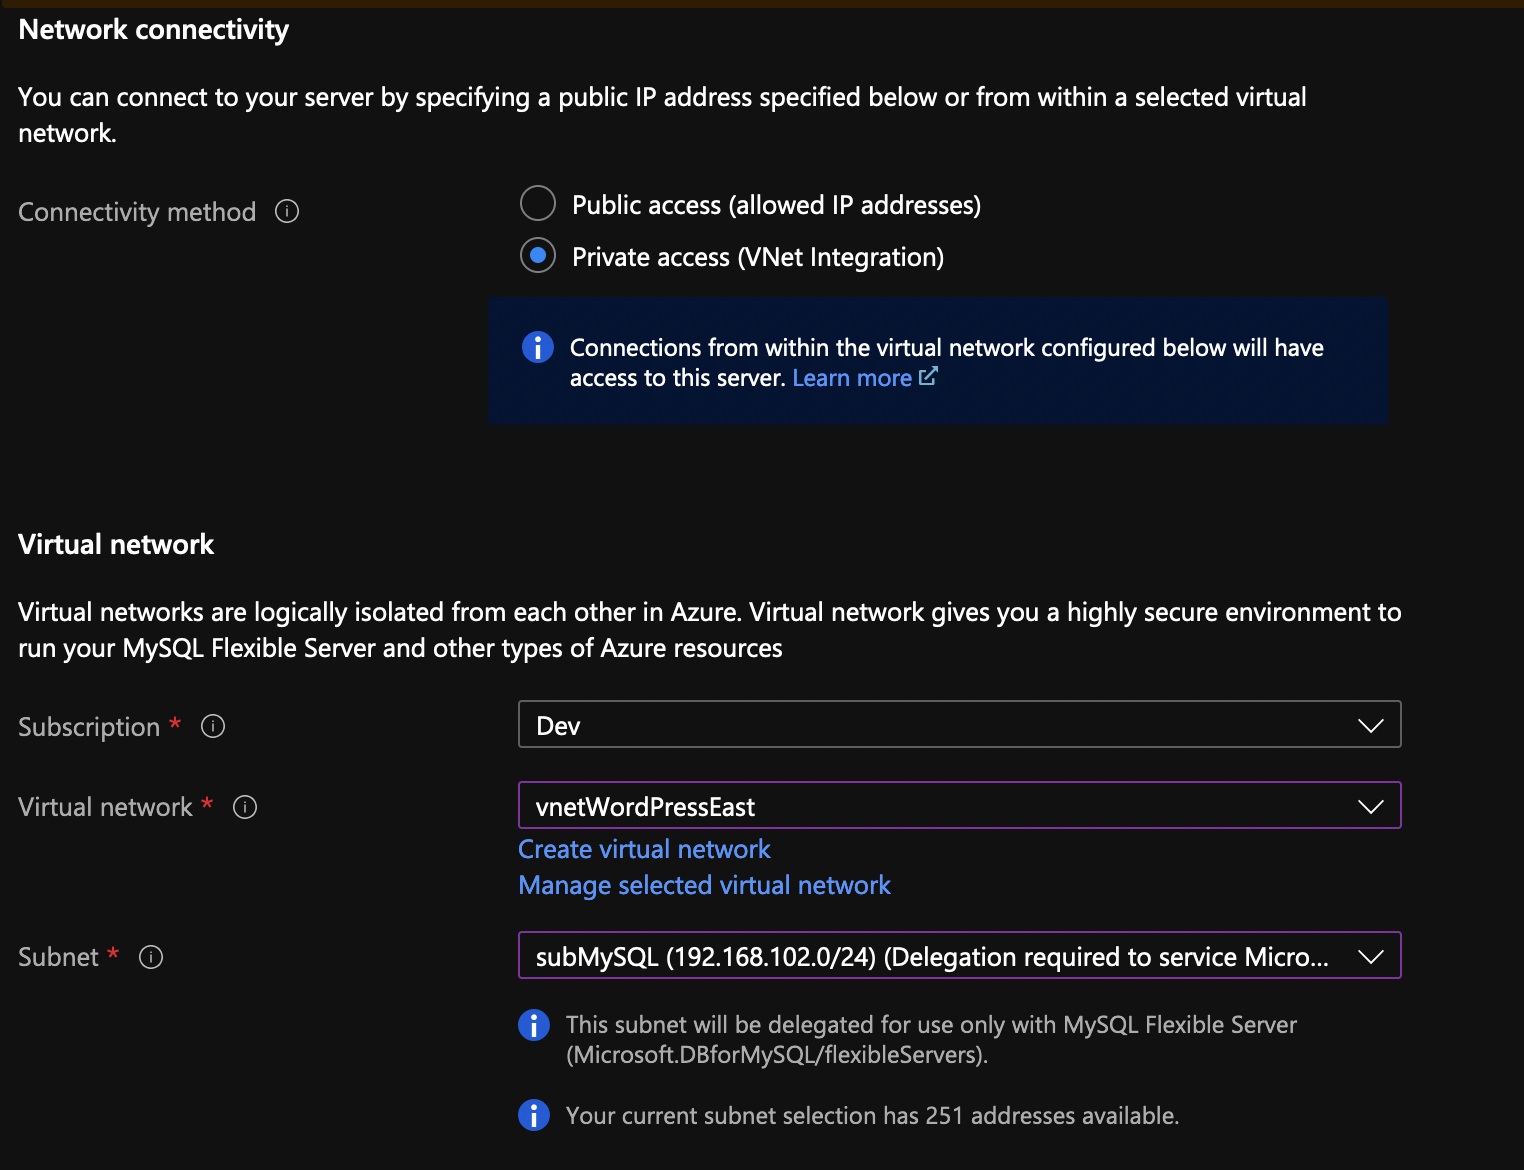Click info icon beside Virtual network label
Viewport: 1524px width, 1170px height.
[245, 807]
